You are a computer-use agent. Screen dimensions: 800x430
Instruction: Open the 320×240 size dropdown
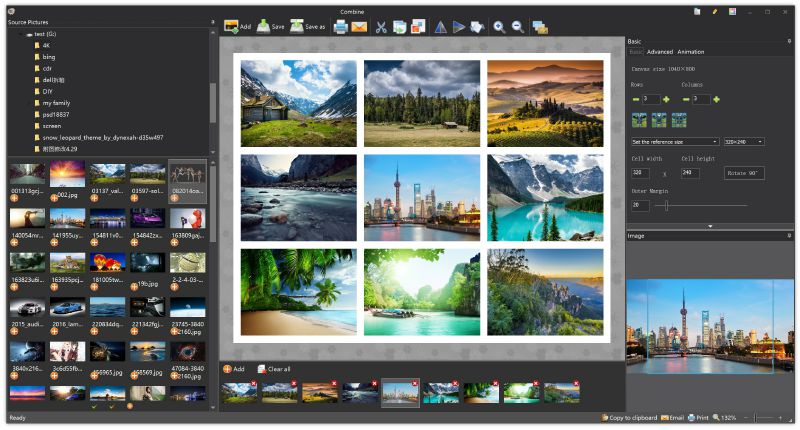(x=743, y=142)
